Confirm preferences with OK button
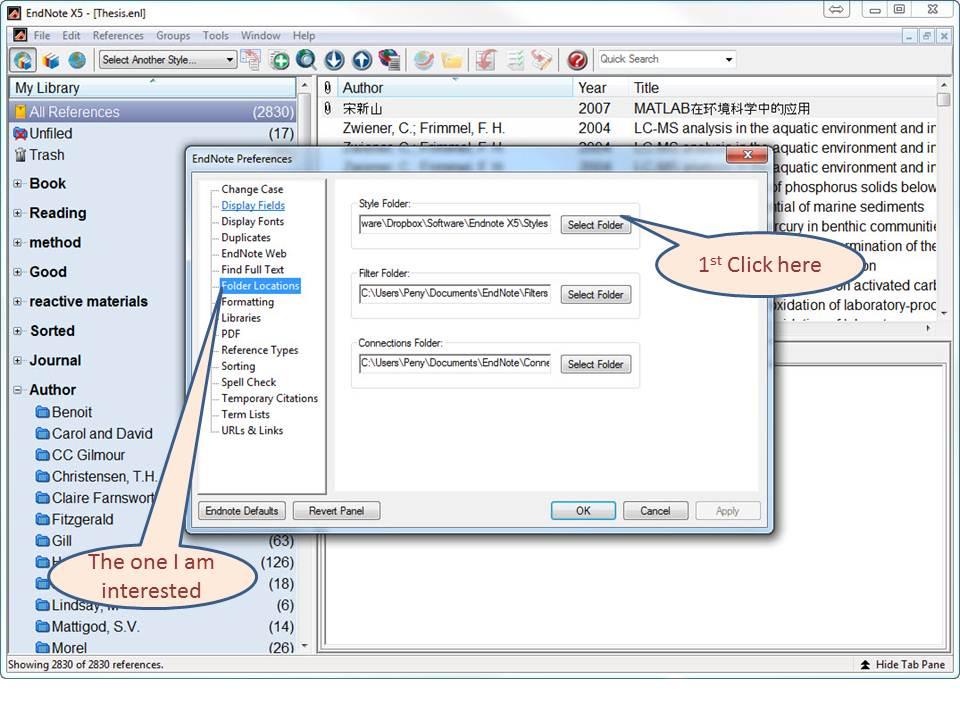 583,511
